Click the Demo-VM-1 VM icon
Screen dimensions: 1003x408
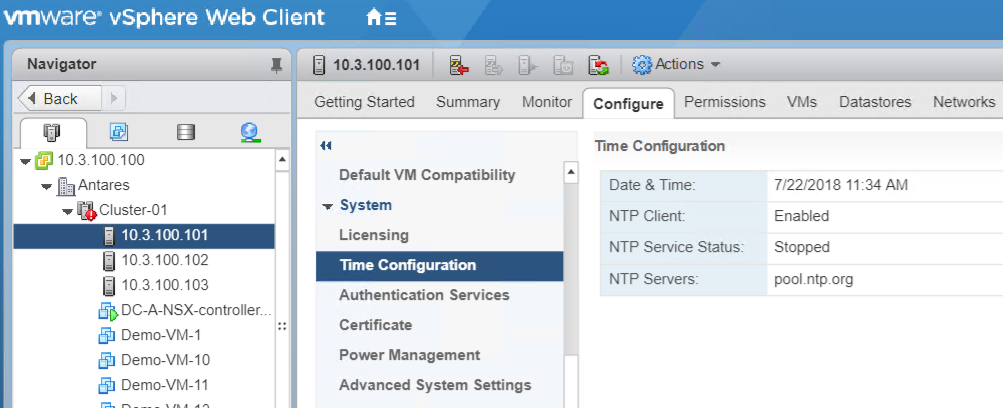106,336
